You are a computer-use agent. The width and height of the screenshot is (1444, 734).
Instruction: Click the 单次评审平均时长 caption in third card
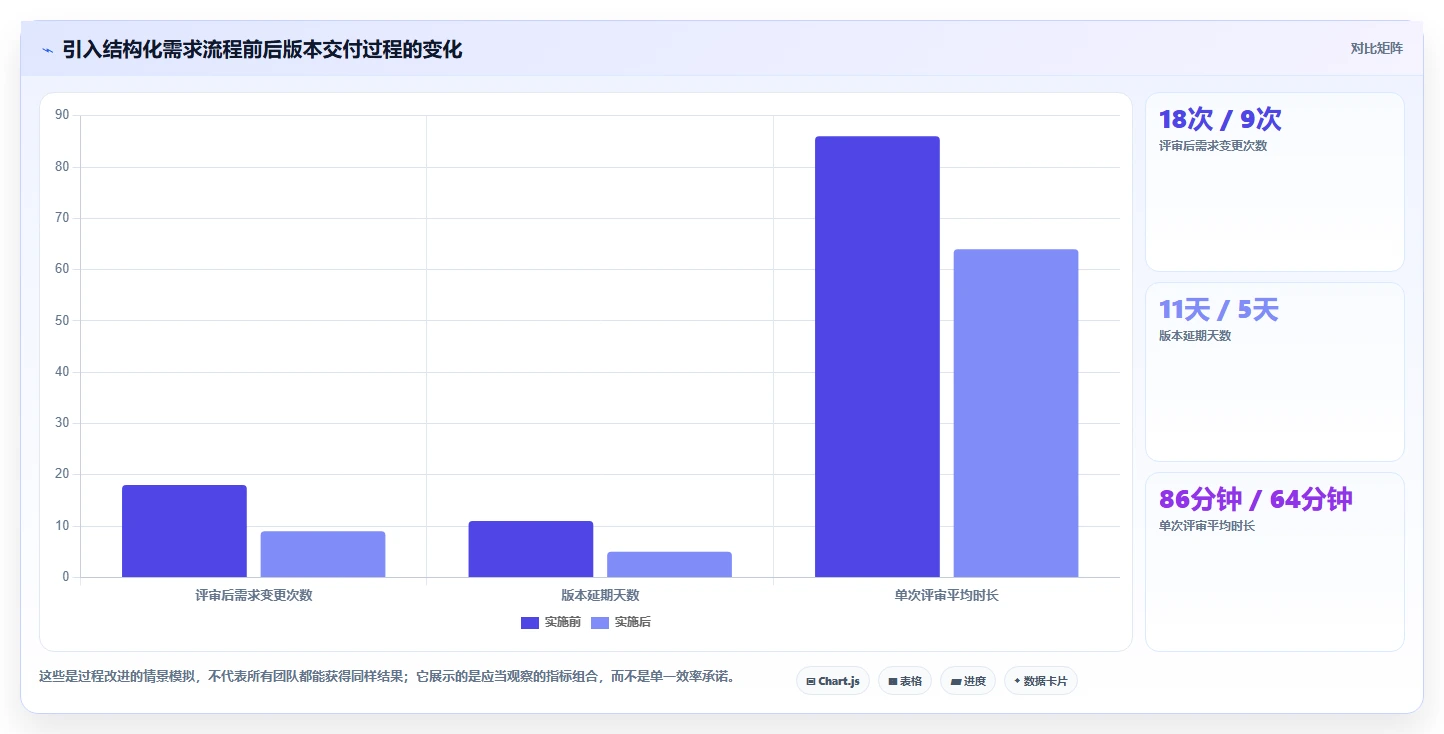click(1207, 526)
